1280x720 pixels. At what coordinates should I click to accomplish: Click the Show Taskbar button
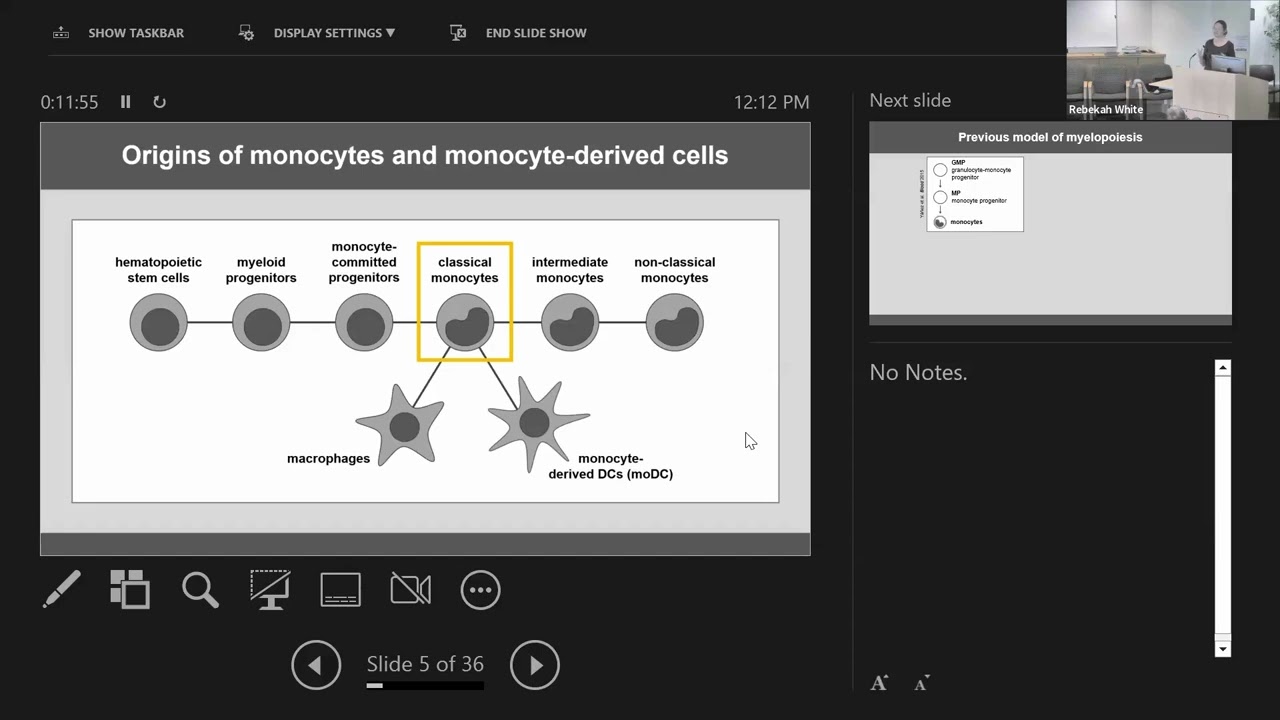118,33
